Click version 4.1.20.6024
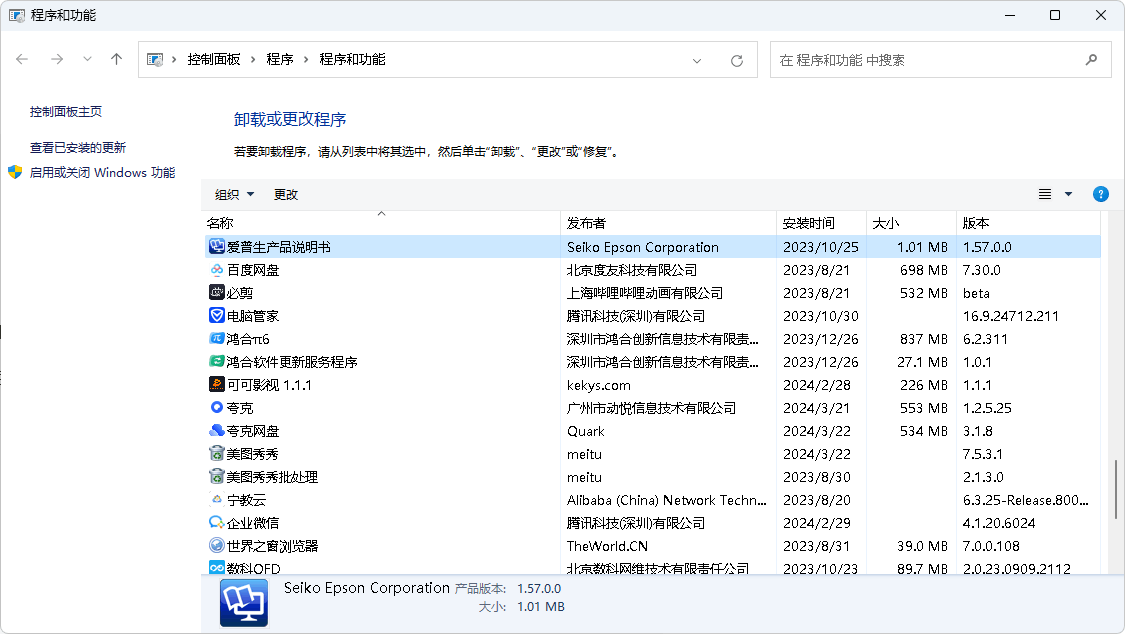The image size is (1125, 634). (x=999, y=523)
